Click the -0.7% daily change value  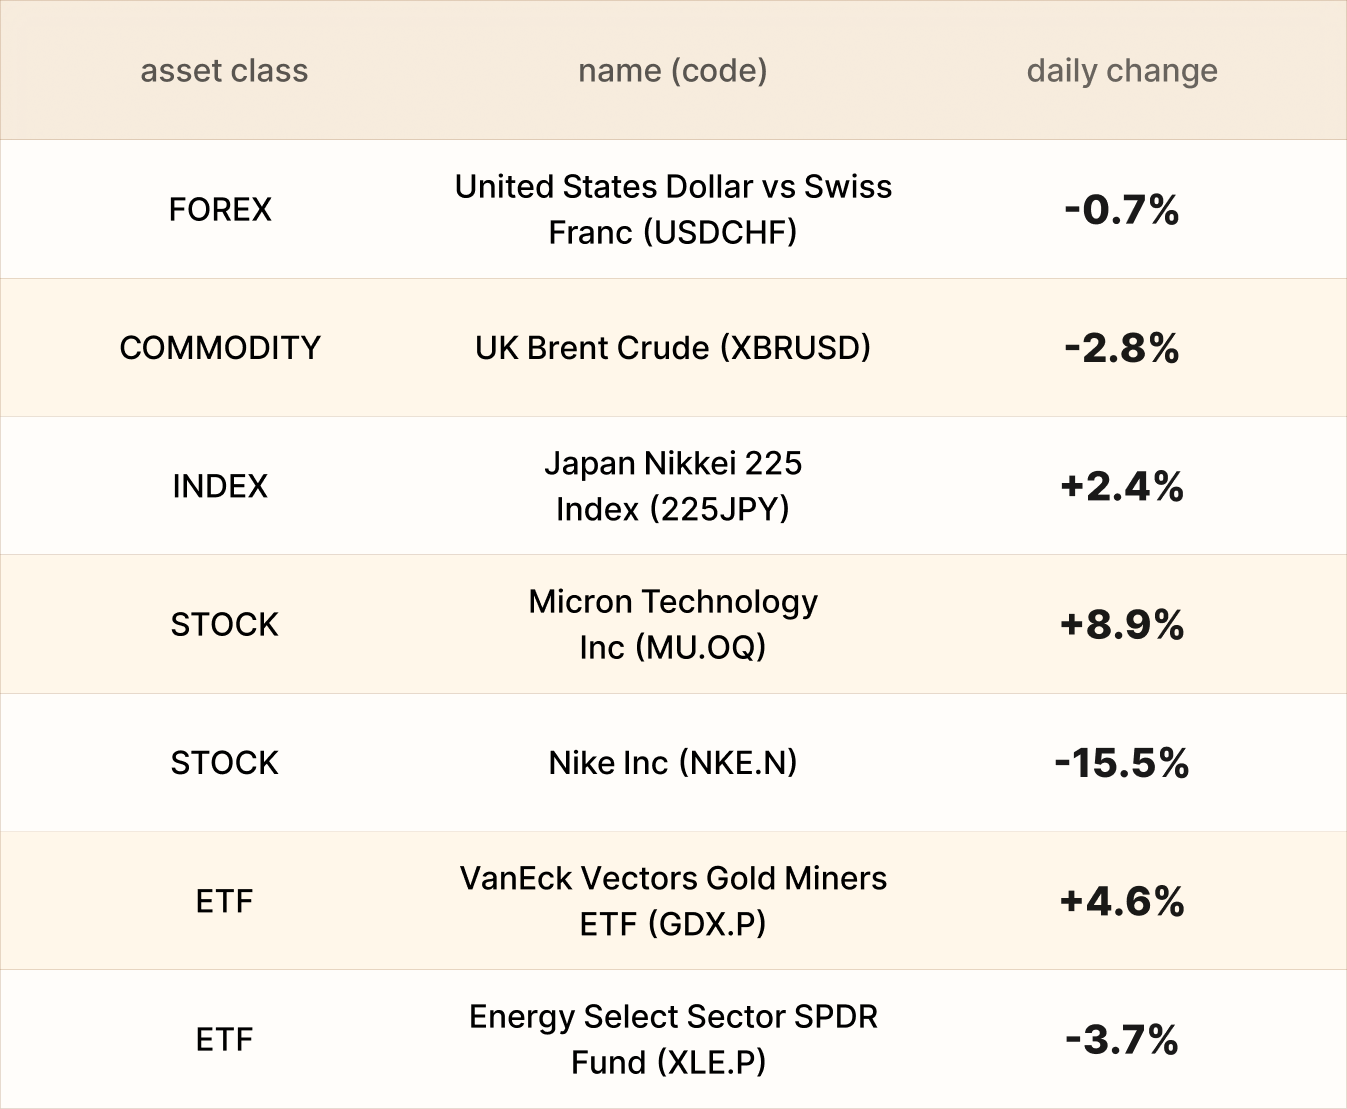[x=1122, y=210]
